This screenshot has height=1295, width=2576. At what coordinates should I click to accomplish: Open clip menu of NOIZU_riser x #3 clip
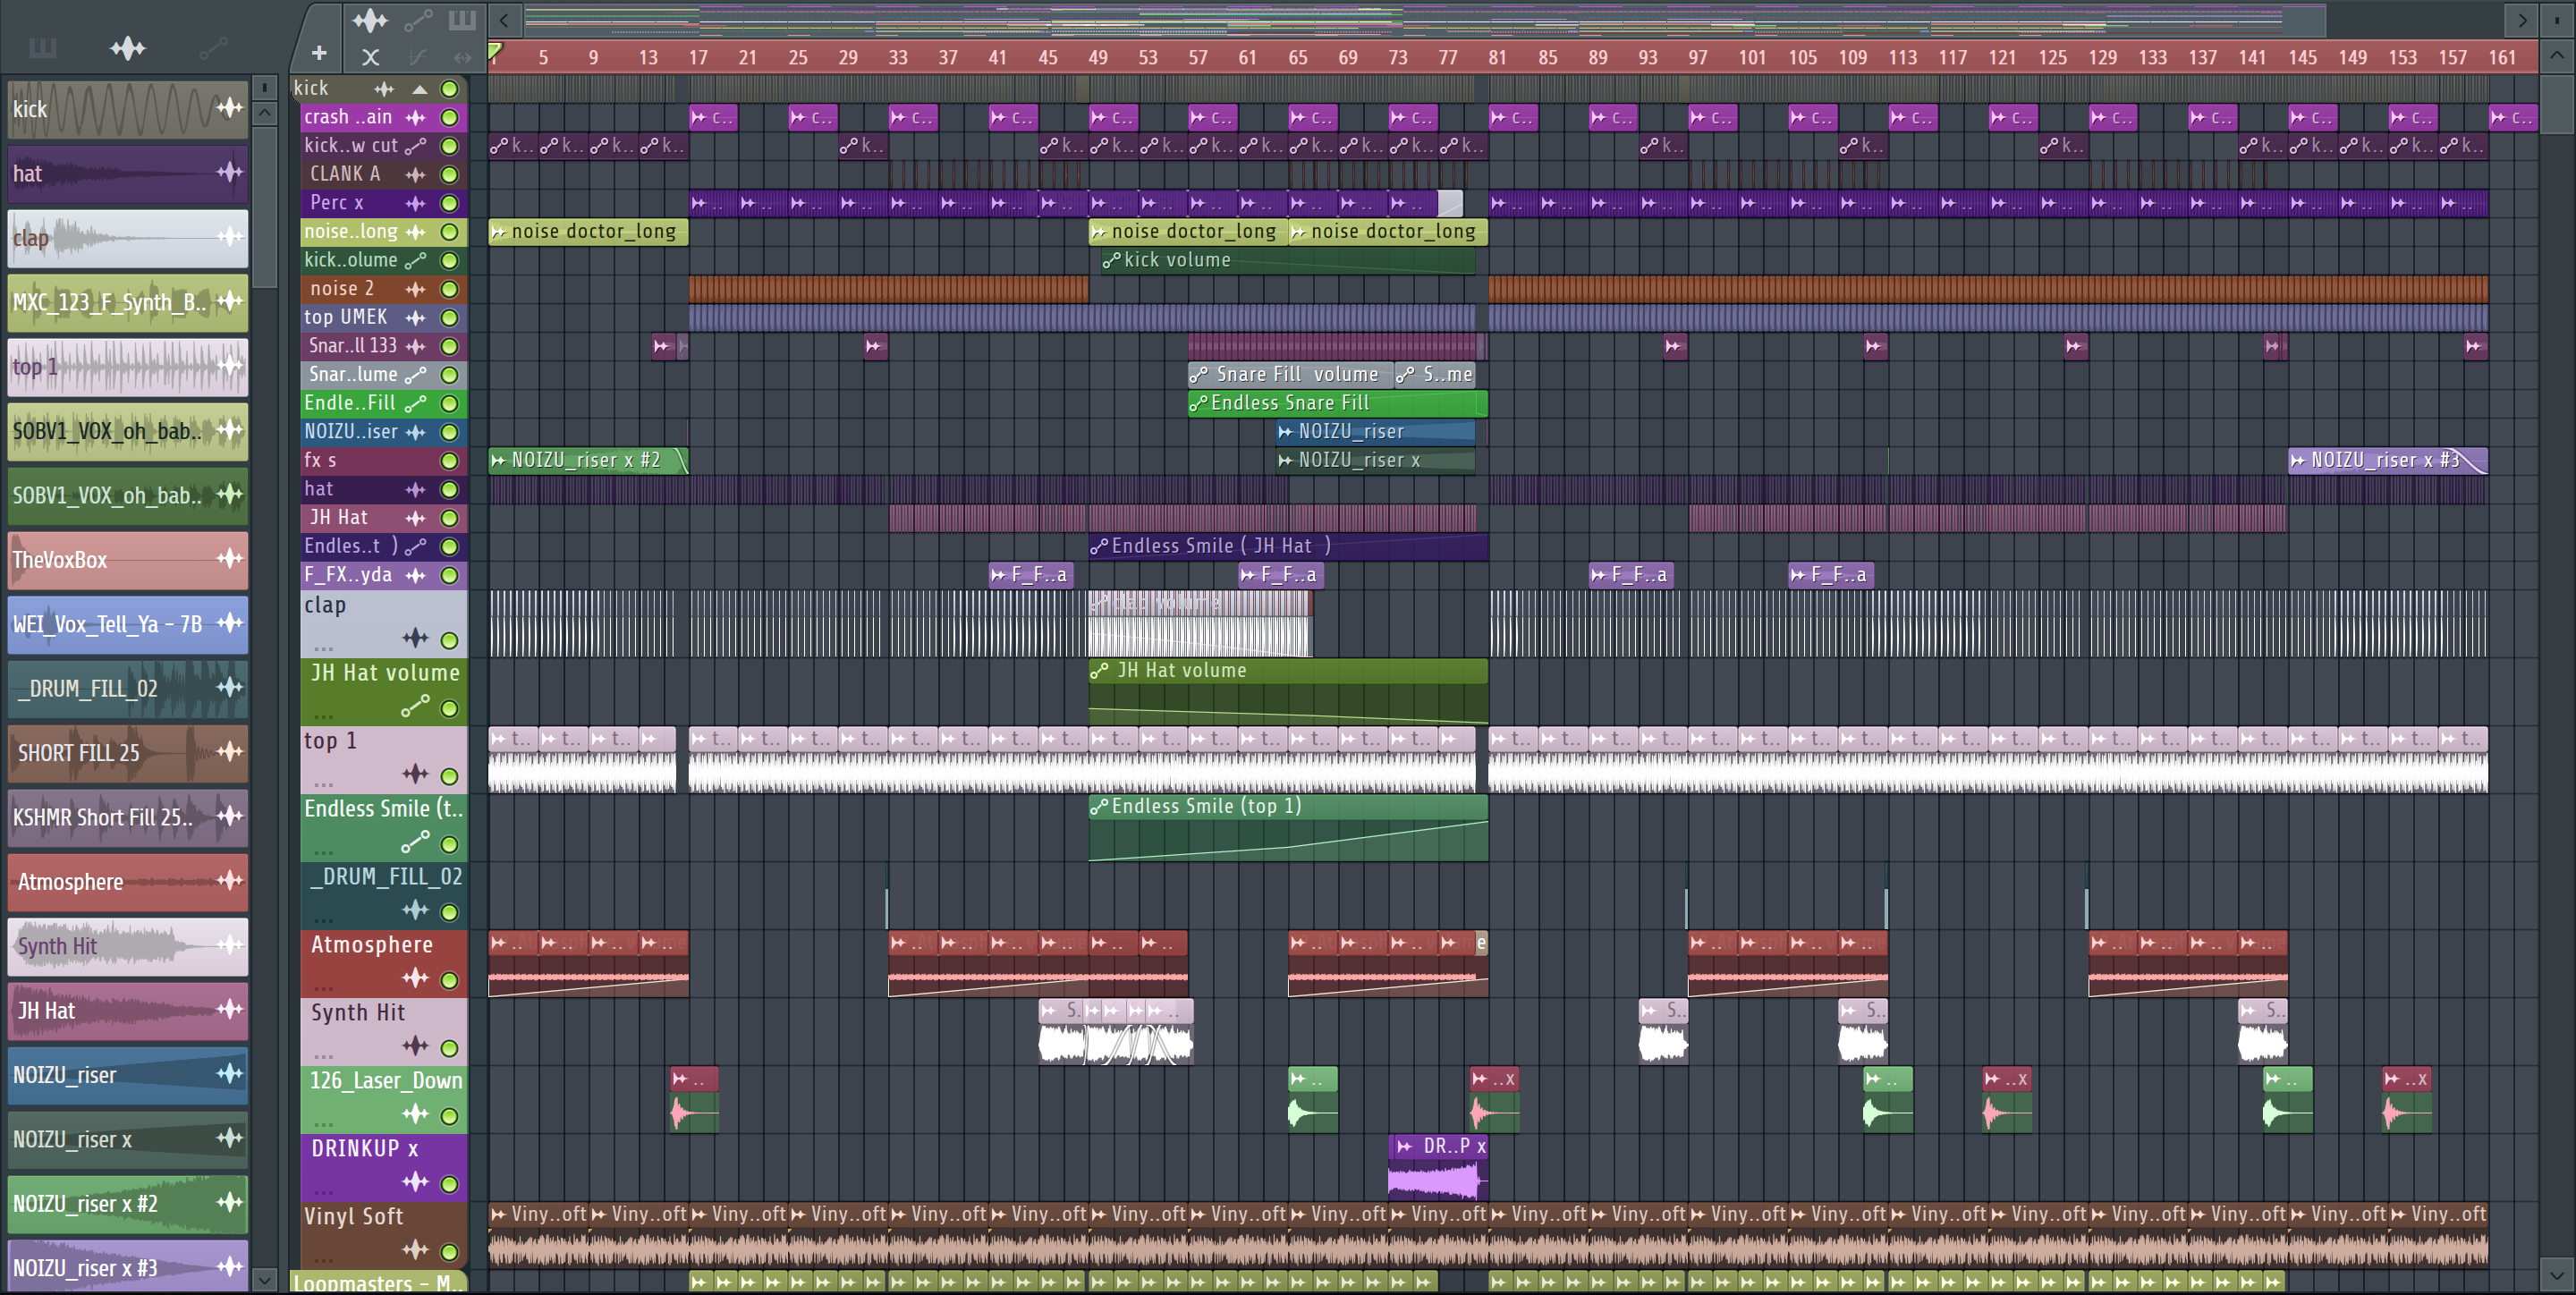2298,460
